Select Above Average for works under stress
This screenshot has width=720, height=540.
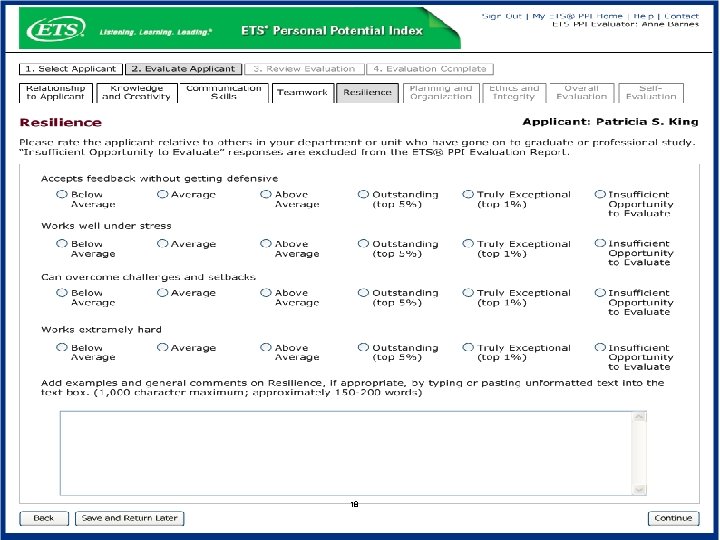(266, 243)
